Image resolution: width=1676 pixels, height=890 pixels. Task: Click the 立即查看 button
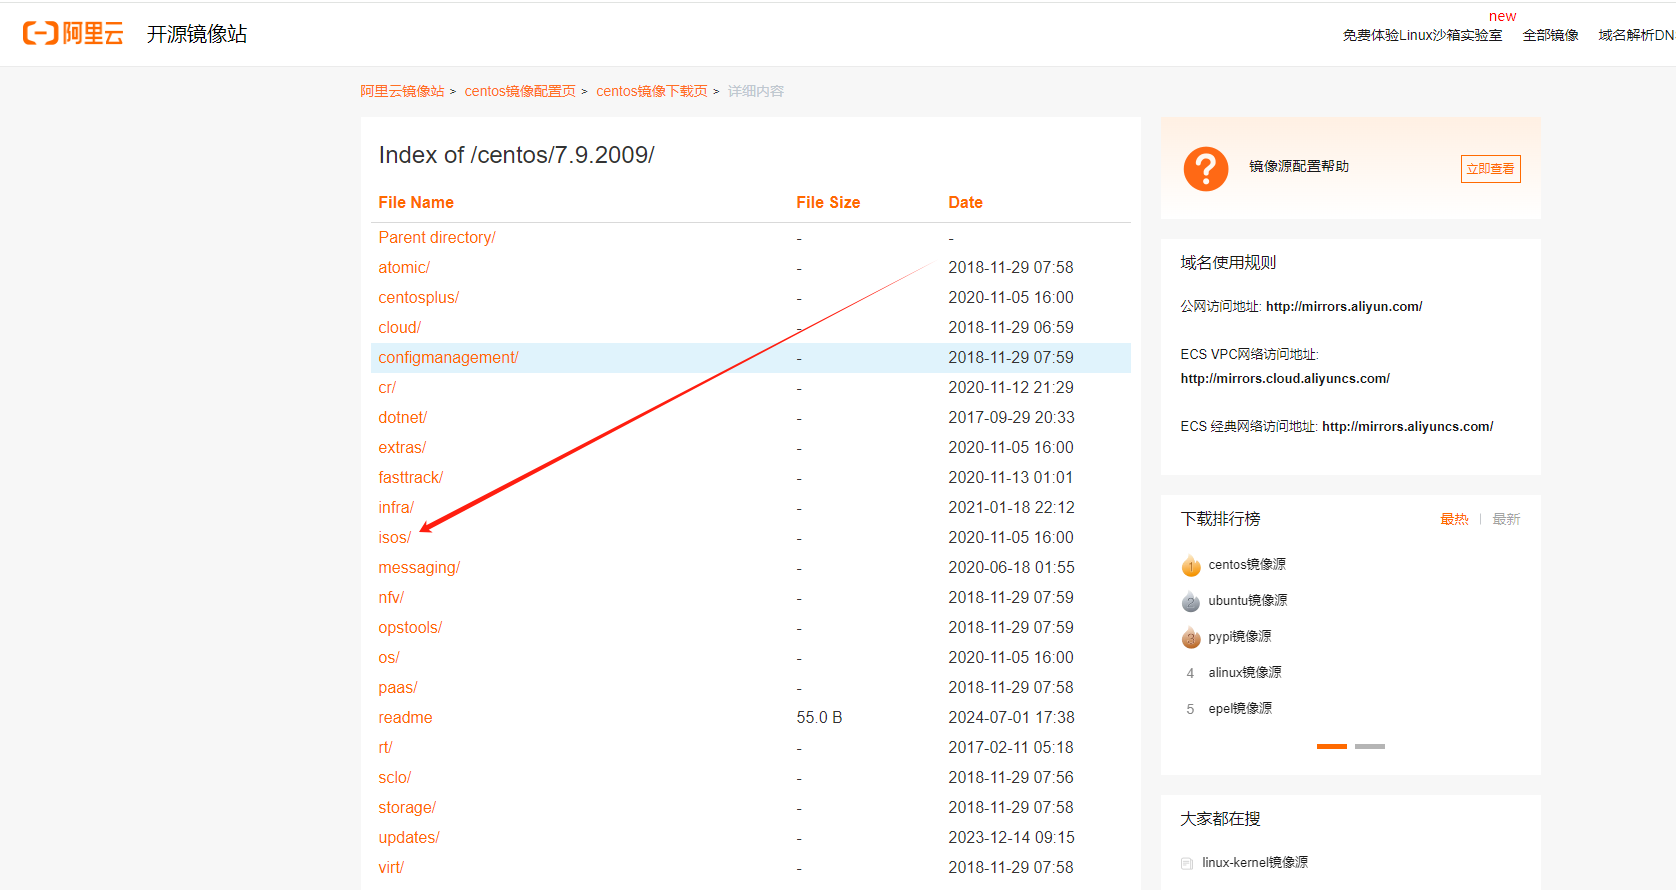coord(1490,169)
